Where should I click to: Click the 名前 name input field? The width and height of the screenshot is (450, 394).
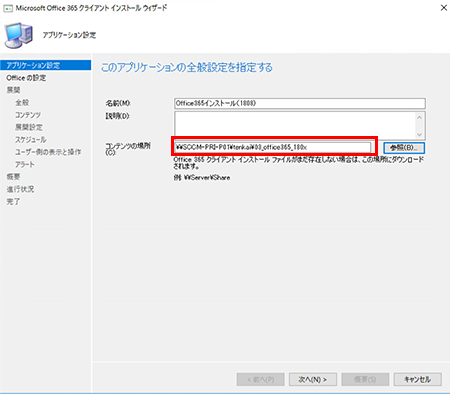tap(300, 103)
